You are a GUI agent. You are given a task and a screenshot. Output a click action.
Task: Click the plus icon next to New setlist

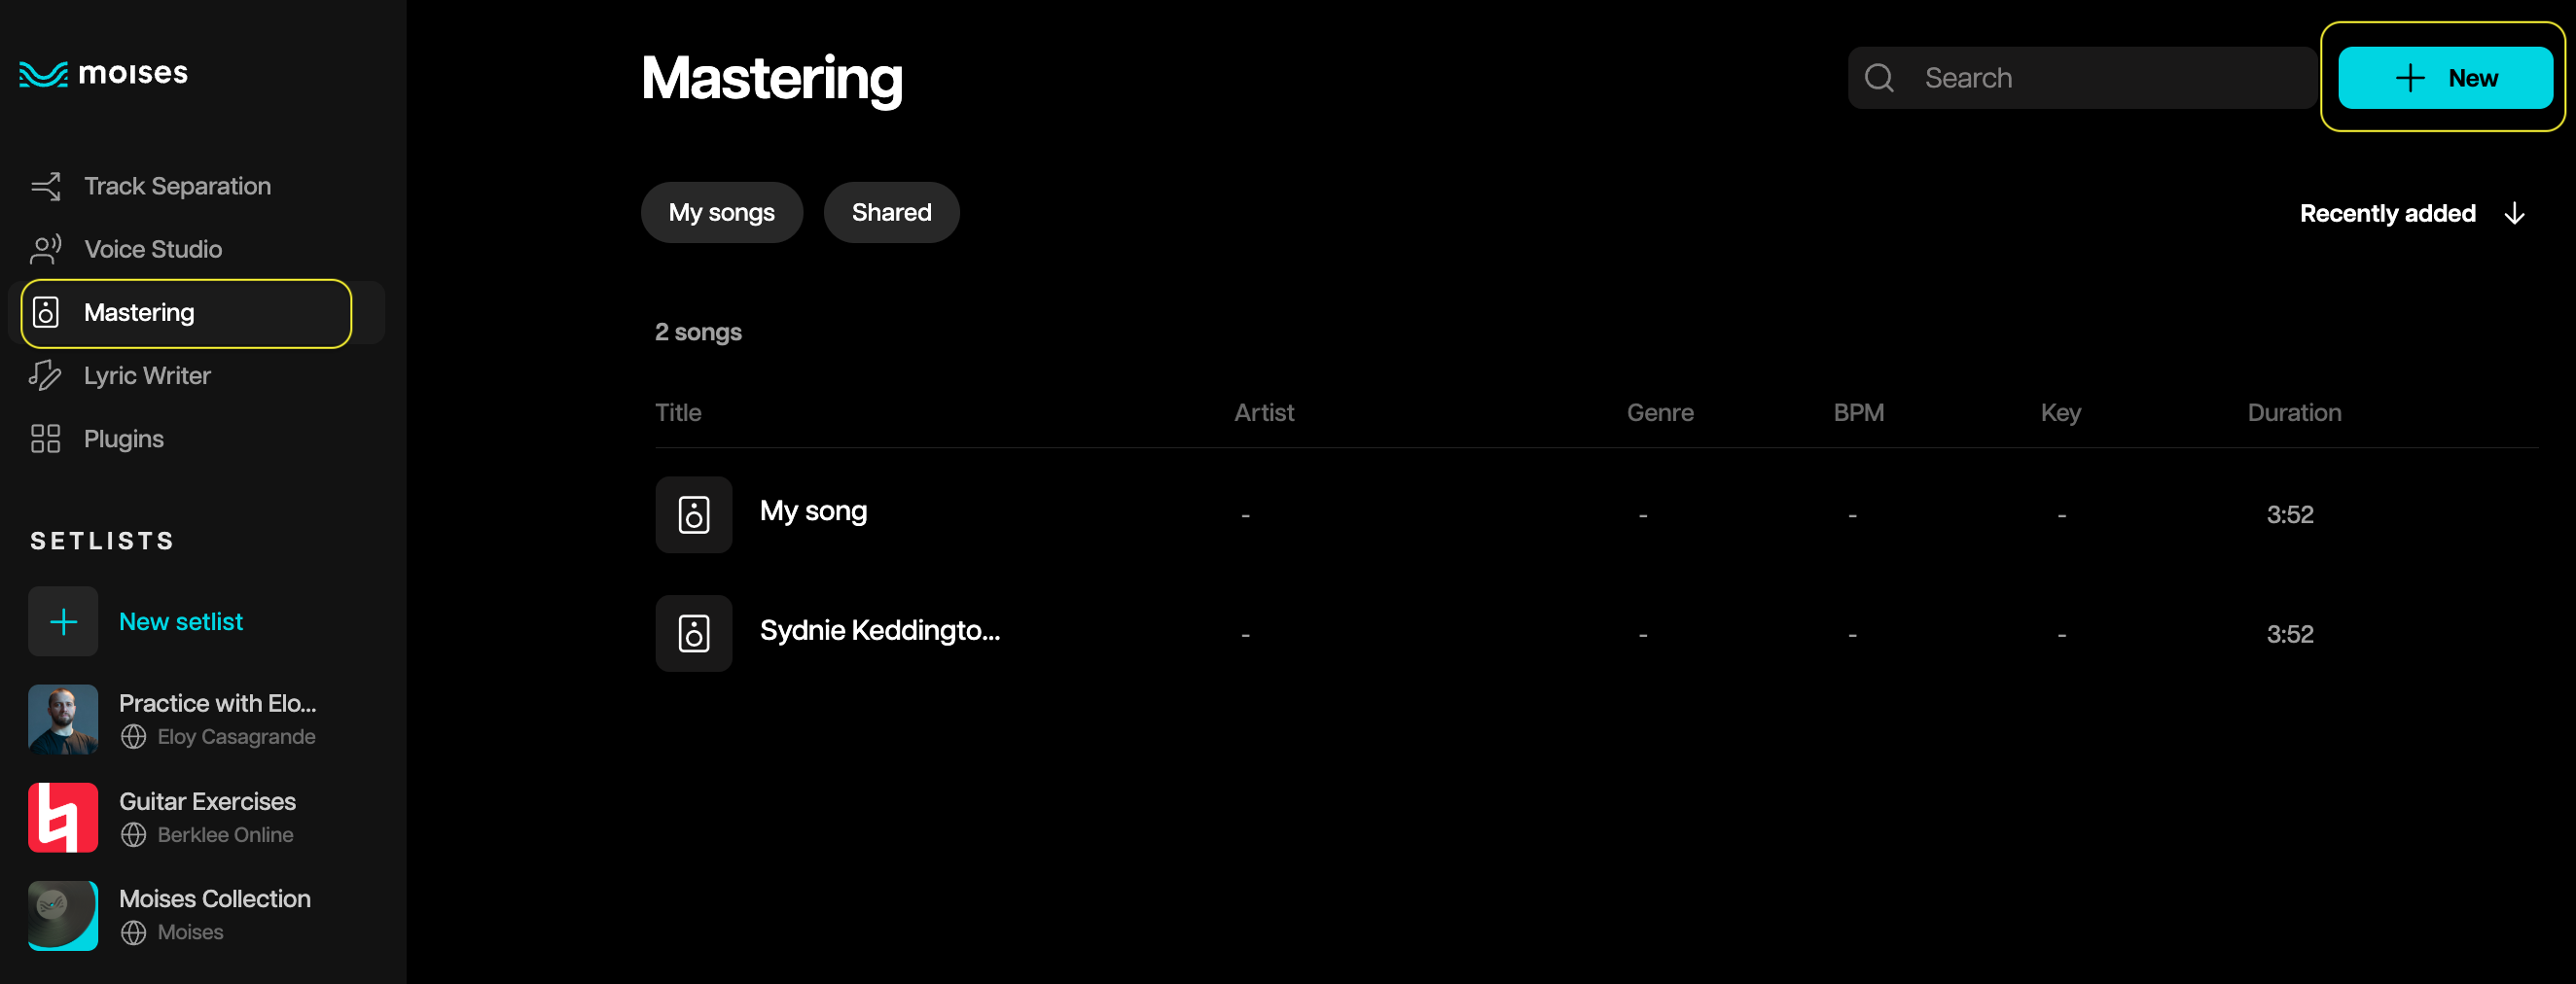(x=63, y=621)
